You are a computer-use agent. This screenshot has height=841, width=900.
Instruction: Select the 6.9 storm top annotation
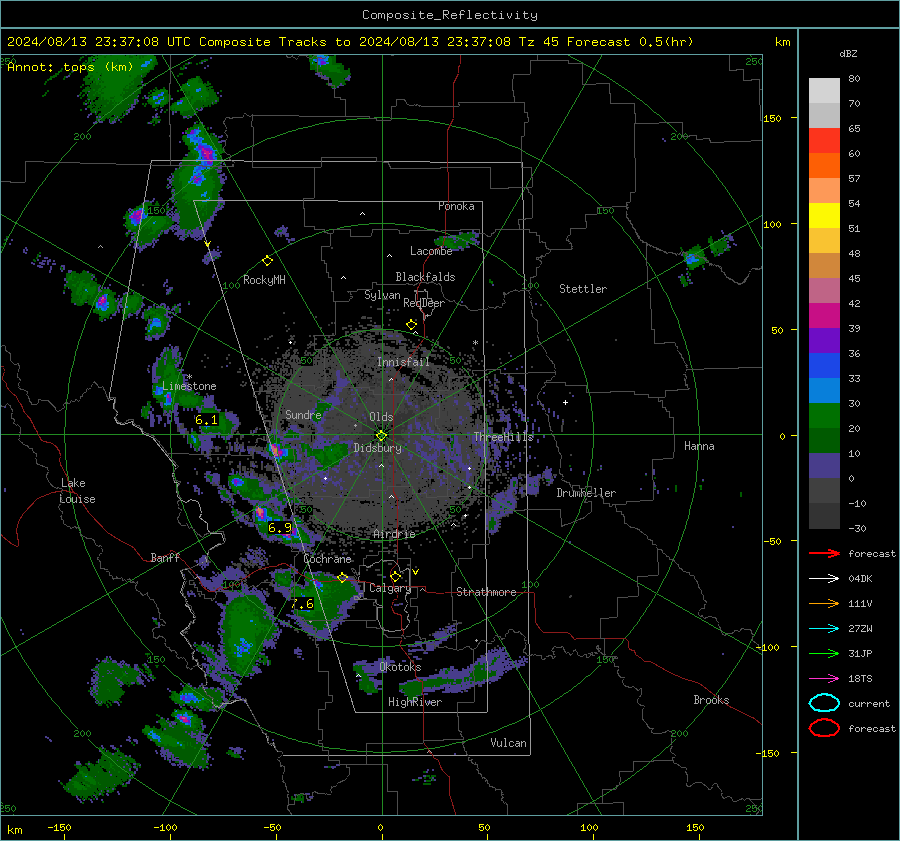(x=280, y=527)
